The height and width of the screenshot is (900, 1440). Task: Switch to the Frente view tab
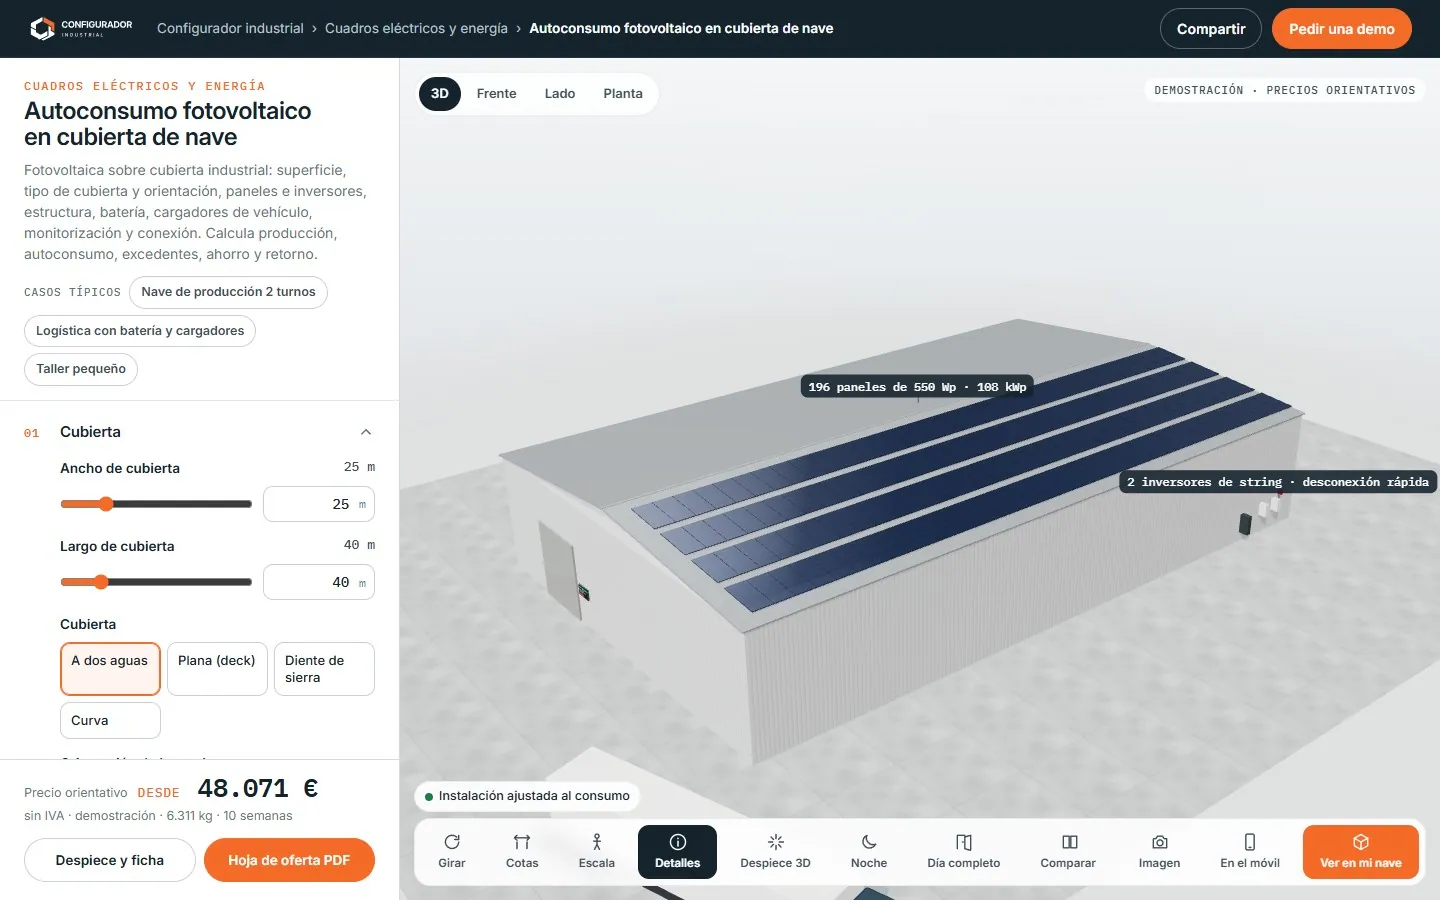click(x=497, y=94)
